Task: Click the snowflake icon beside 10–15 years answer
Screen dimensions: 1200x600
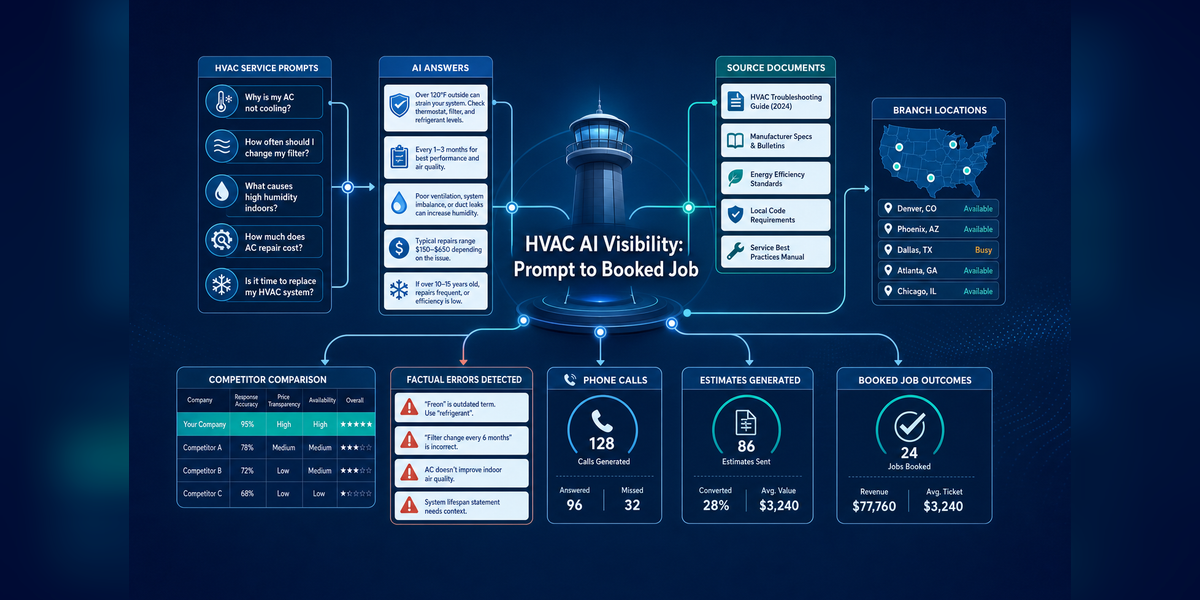Action: [x=399, y=292]
